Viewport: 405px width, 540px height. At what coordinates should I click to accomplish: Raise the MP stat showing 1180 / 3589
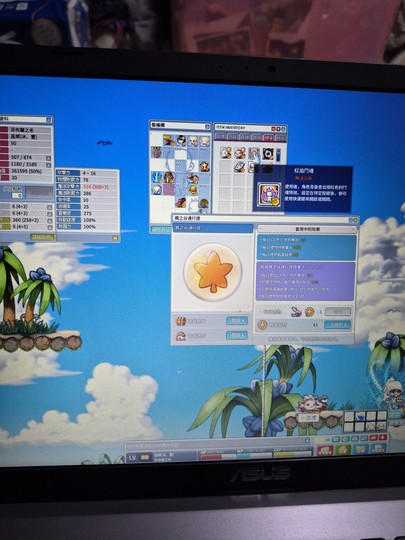(49, 164)
